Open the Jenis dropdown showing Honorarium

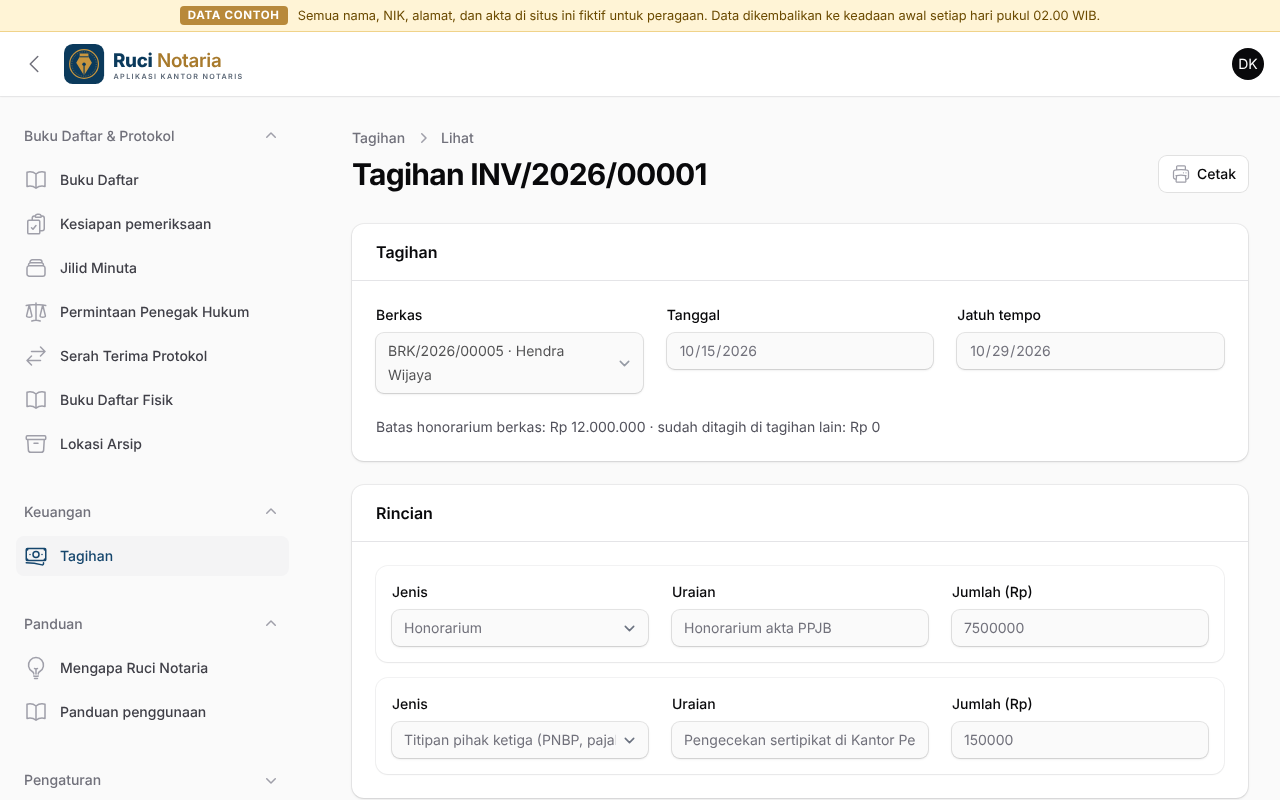[x=520, y=628]
